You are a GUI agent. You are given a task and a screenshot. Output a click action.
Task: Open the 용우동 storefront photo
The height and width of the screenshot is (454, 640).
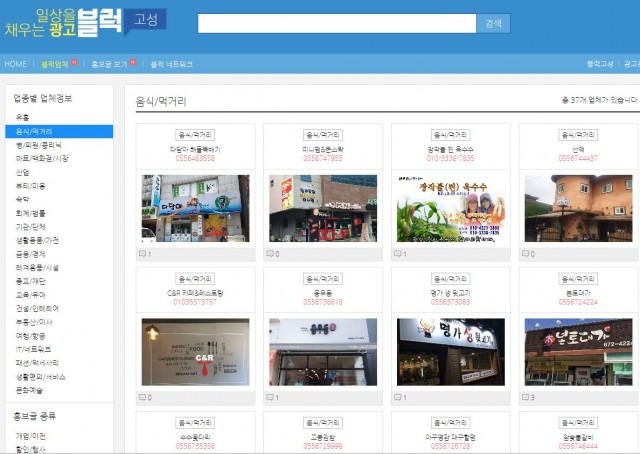click(x=323, y=352)
